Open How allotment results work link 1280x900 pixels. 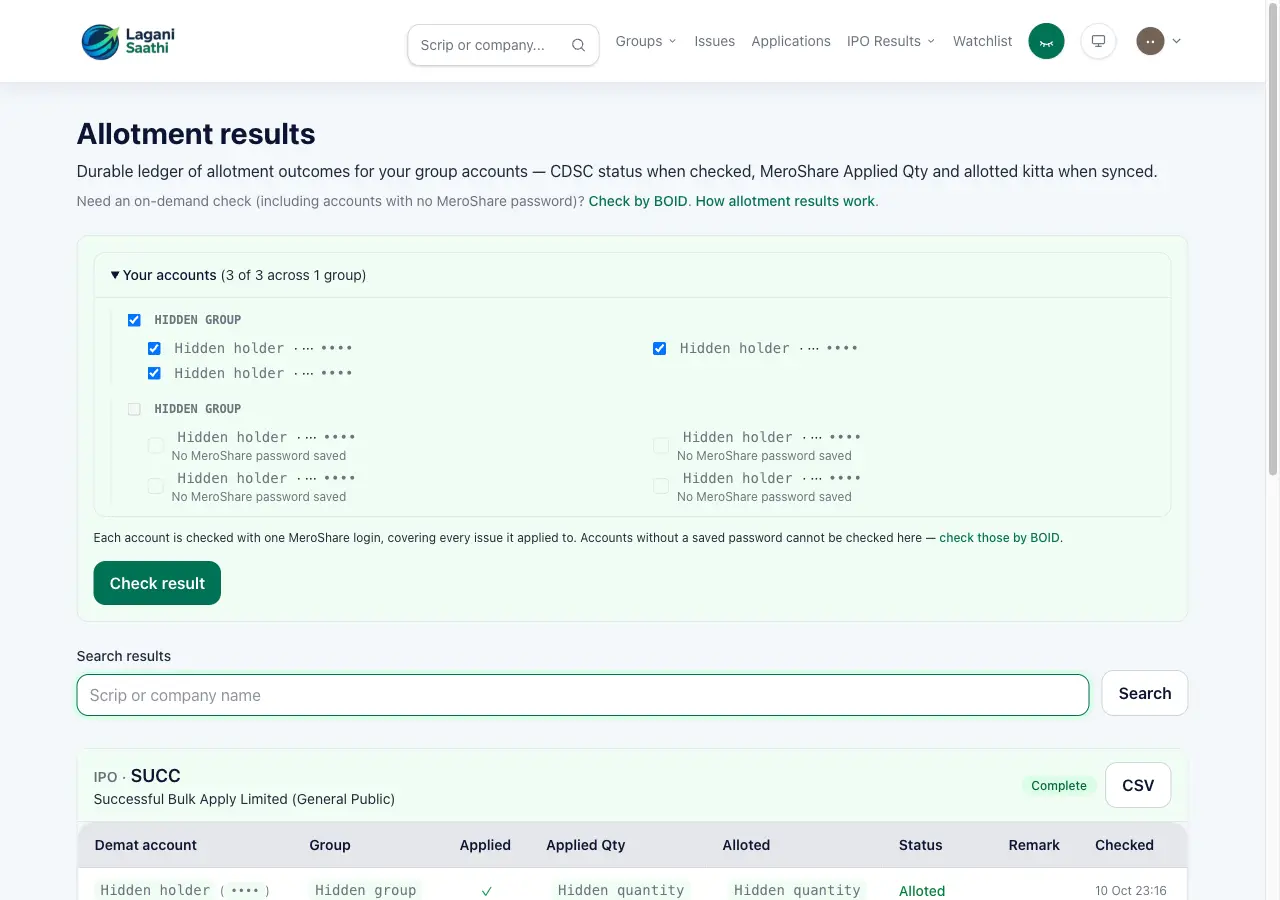tap(785, 201)
